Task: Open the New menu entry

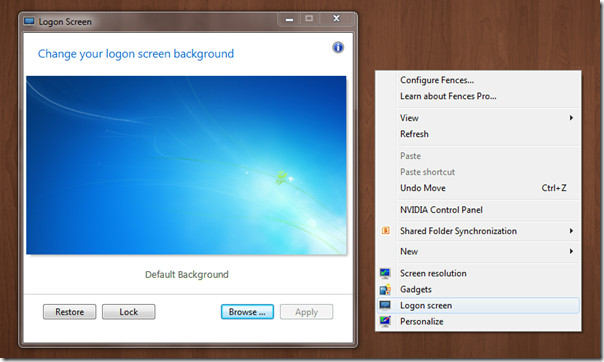Action: pos(478,251)
